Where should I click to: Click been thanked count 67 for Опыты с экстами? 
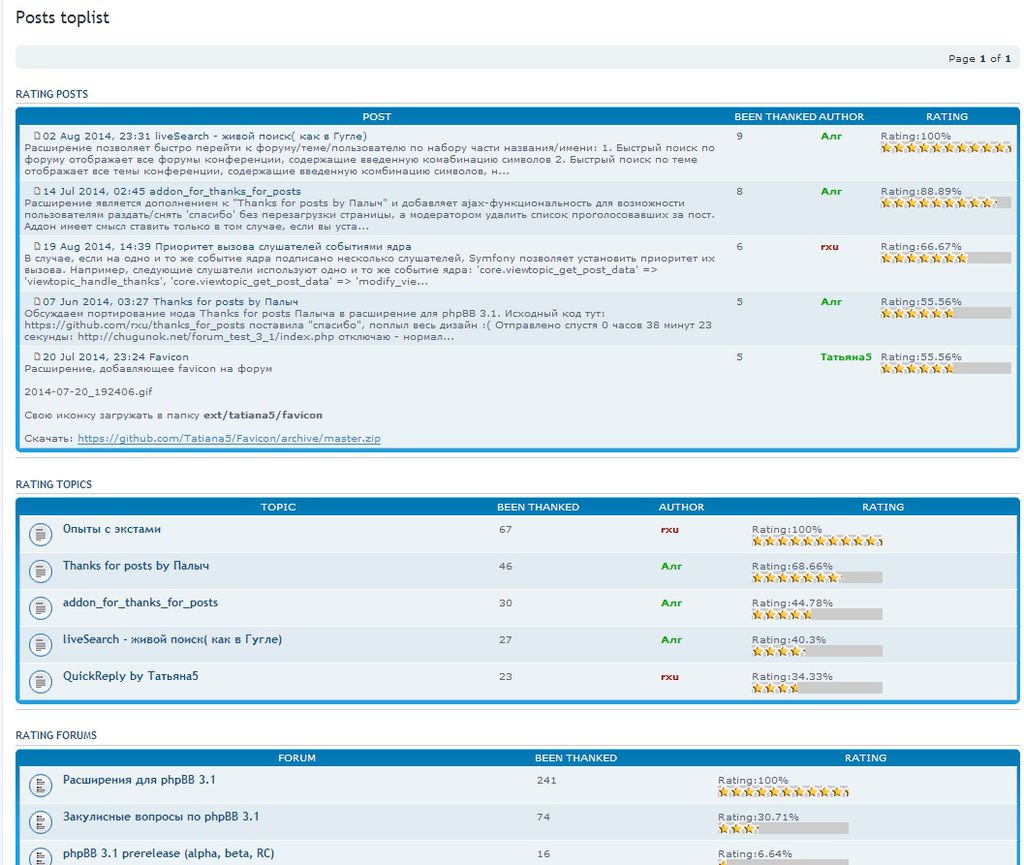tap(505, 529)
